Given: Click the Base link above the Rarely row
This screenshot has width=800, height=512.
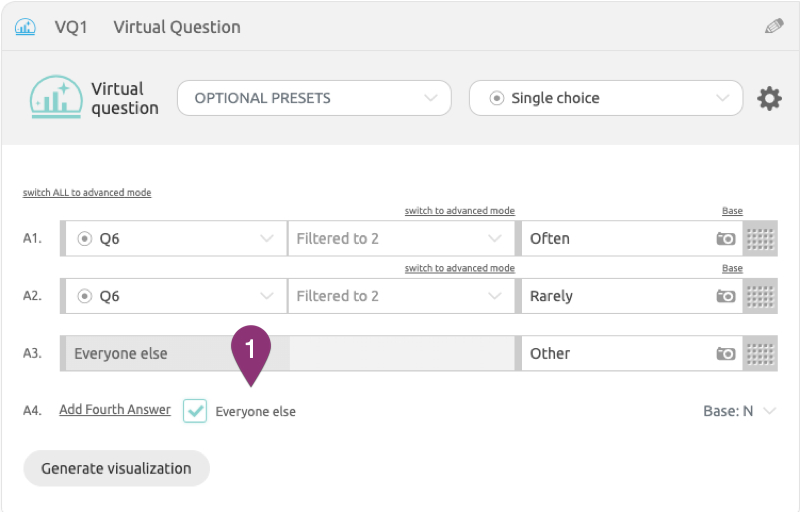Looking at the screenshot, I should click(732, 268).
